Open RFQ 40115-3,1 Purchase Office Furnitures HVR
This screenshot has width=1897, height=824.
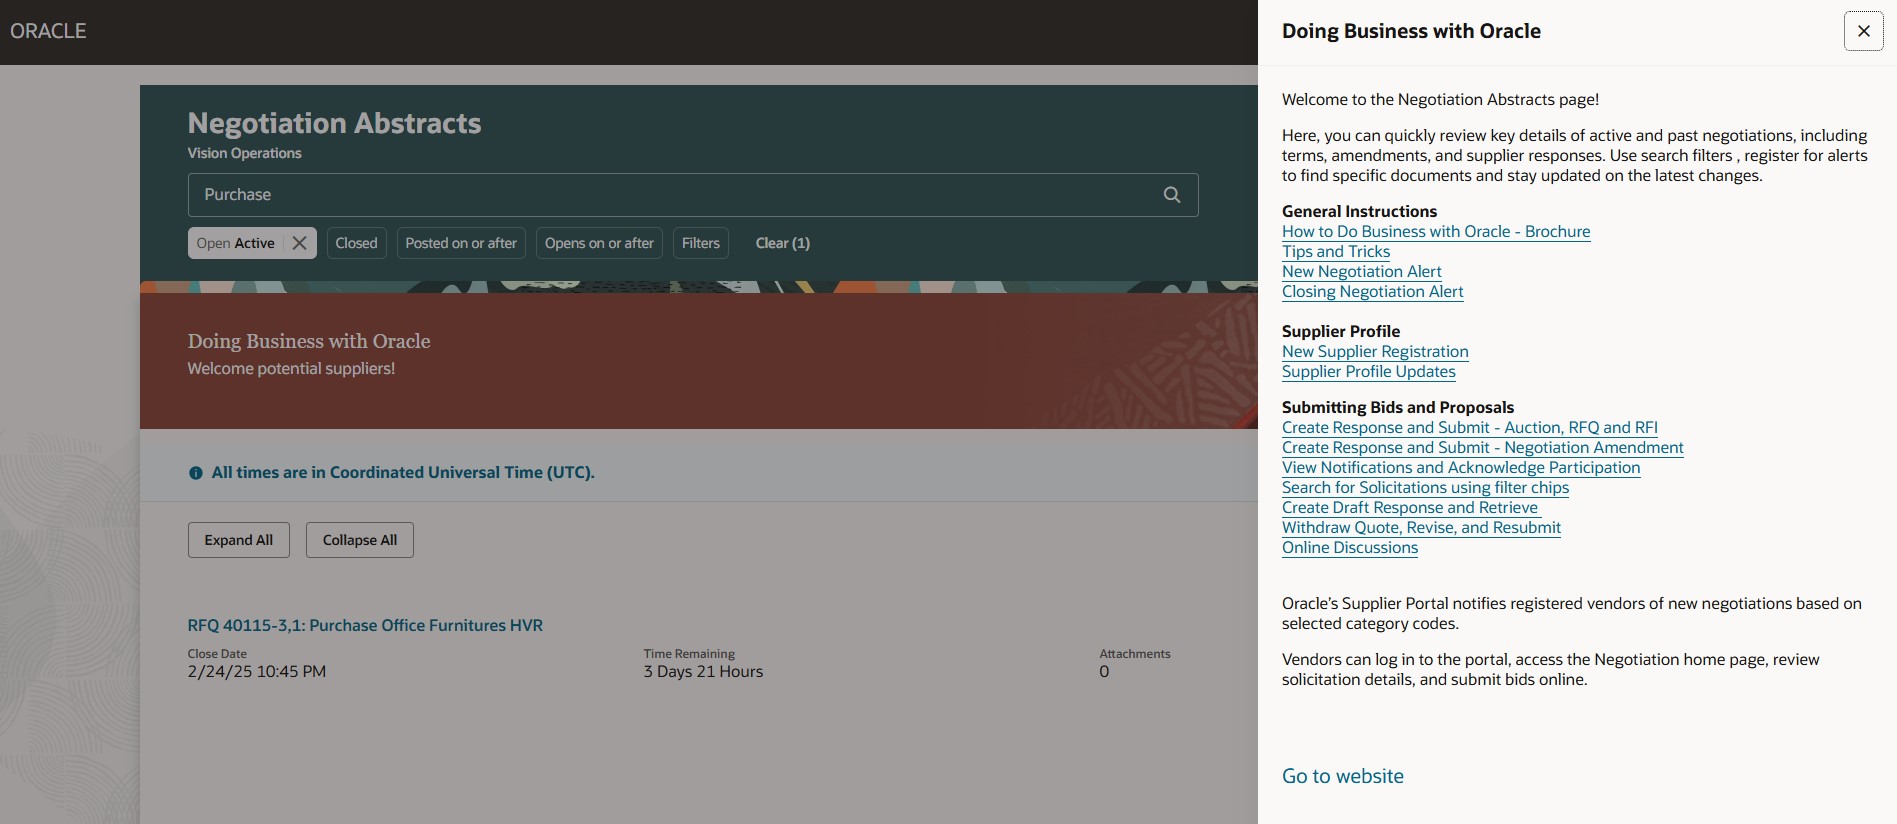[365, 625]
